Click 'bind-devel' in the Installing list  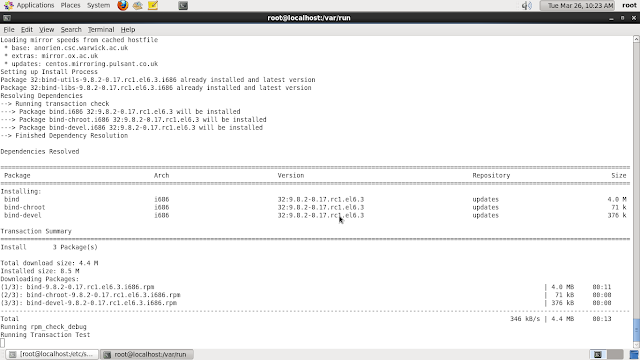(x=23, y=216)
